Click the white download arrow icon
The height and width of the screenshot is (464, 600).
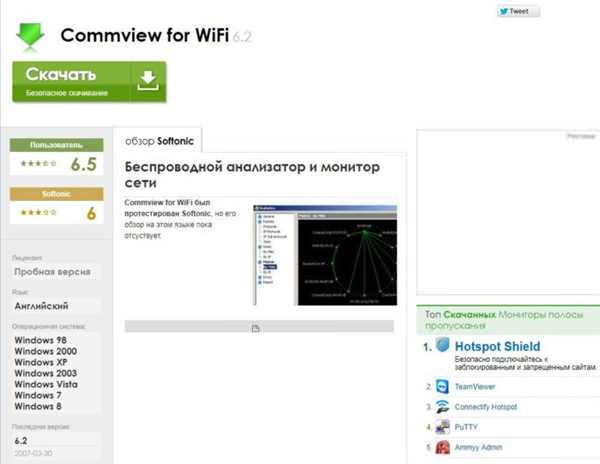[148, 81]
